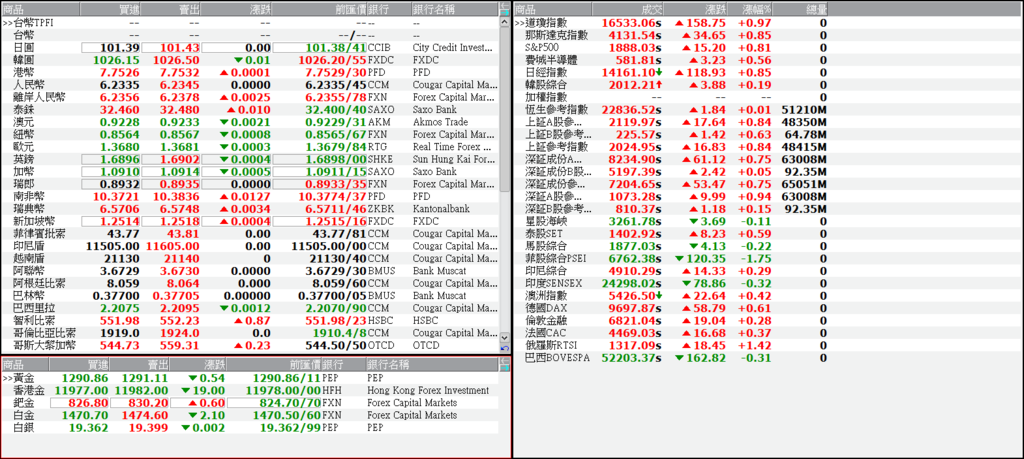Select the 印度SENSEX index row

pyautogui.click(x=671, y=283)
